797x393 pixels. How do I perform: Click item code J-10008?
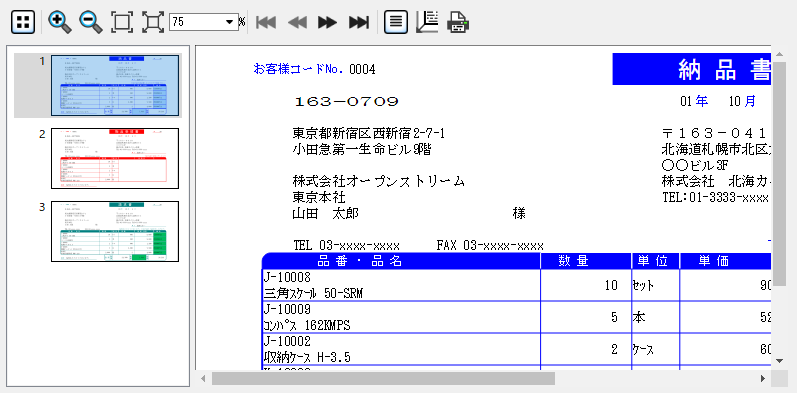pyautogui.click(x=287, y=278)
